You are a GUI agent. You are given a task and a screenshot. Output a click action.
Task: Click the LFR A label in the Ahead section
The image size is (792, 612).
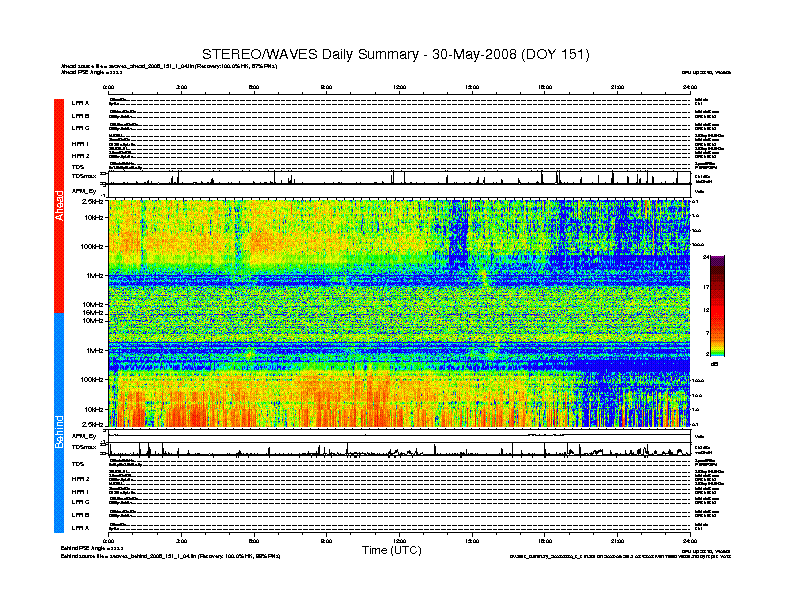click(80, 103)
